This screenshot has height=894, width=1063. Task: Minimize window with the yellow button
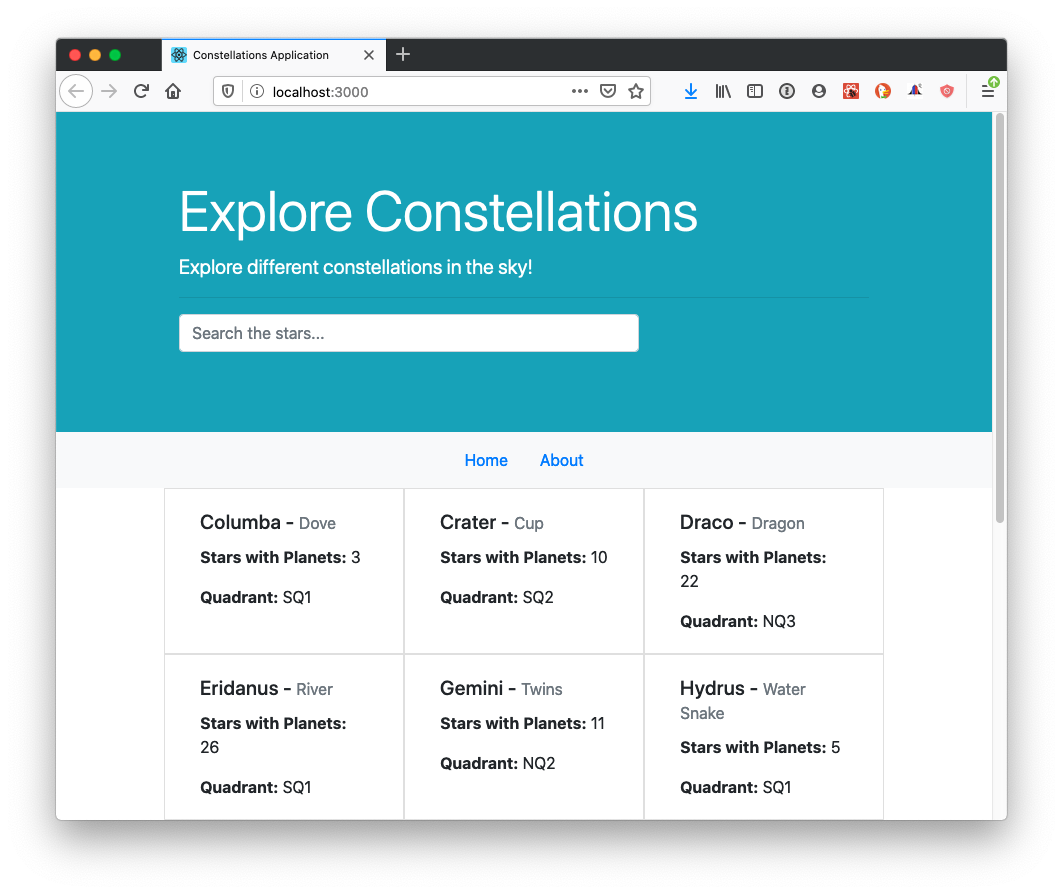(95, 55)
